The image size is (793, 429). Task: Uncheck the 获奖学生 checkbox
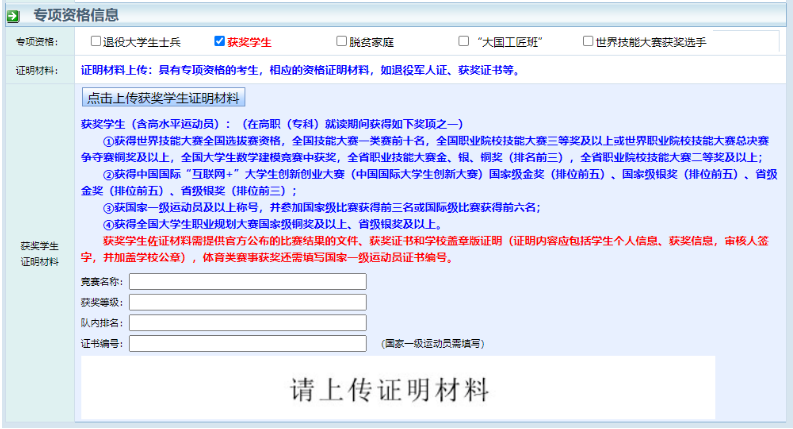click(x=219, y=42)
